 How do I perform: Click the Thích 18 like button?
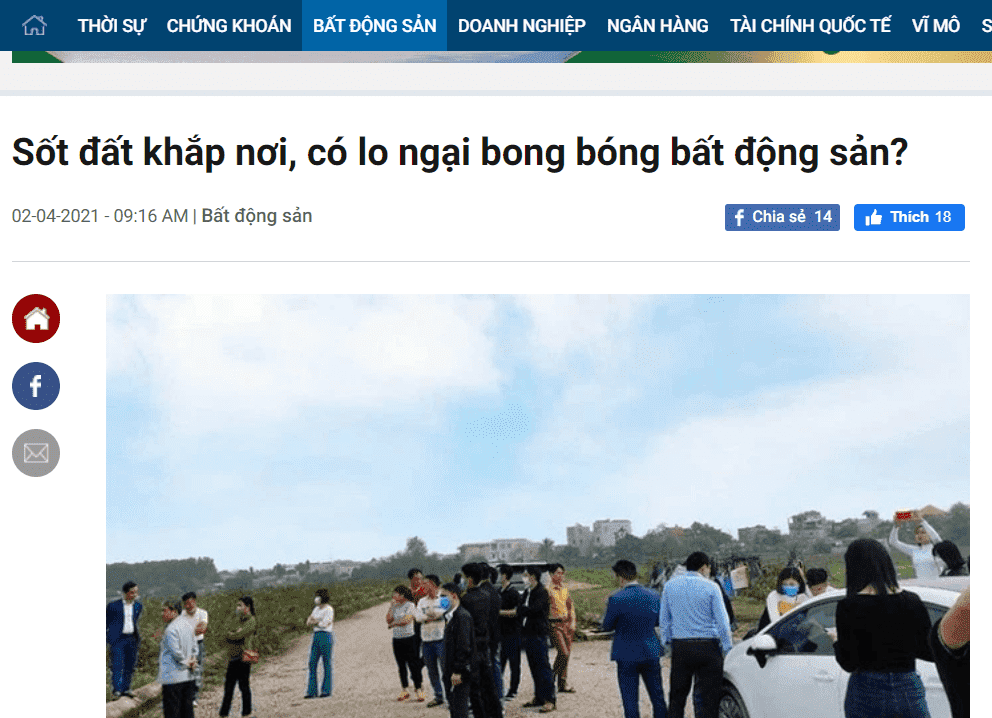(909, 218)
